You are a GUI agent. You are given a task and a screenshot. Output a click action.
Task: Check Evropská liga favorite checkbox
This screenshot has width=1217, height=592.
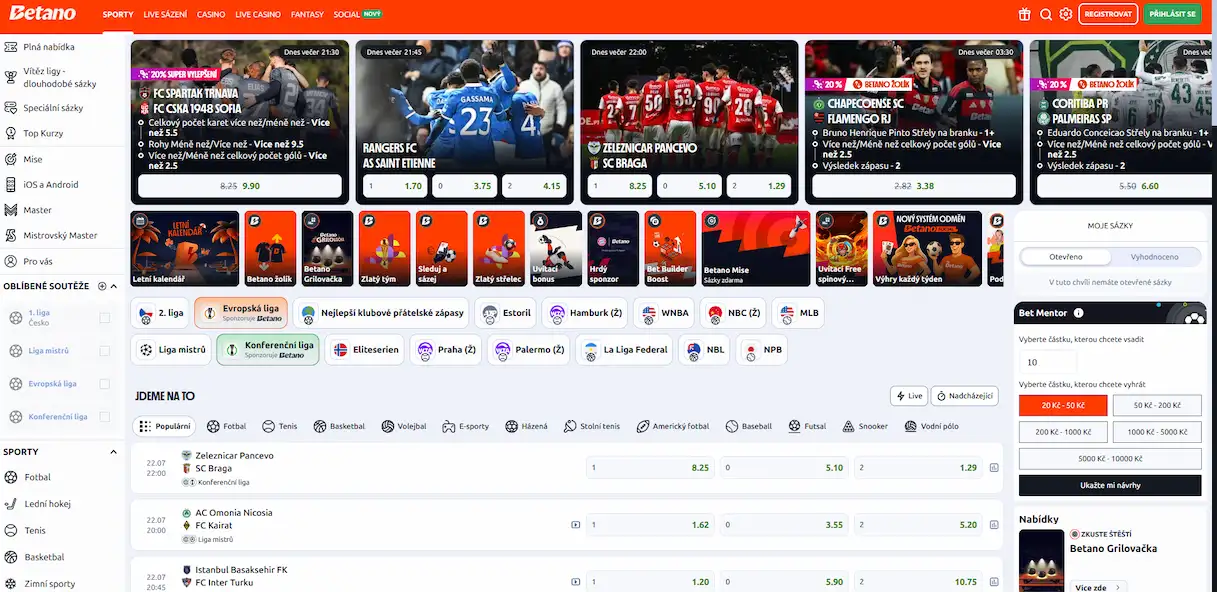coord(105,384)
